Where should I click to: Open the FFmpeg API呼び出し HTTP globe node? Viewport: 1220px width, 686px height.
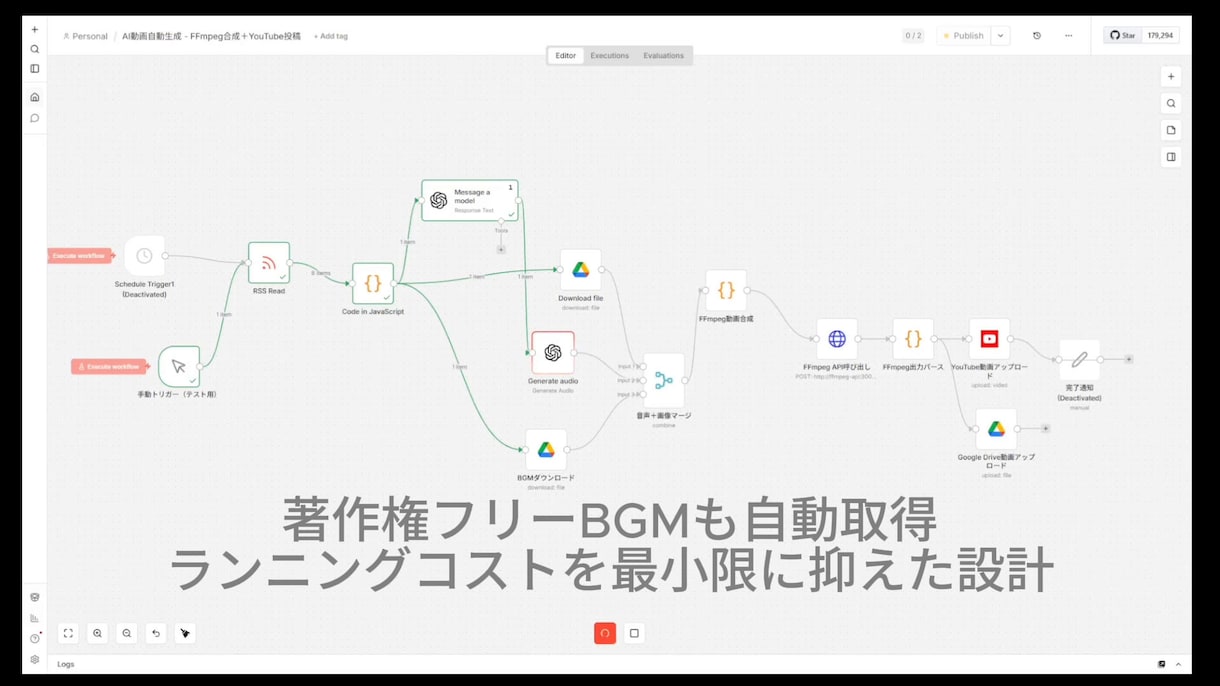click(x=837, y=339)
